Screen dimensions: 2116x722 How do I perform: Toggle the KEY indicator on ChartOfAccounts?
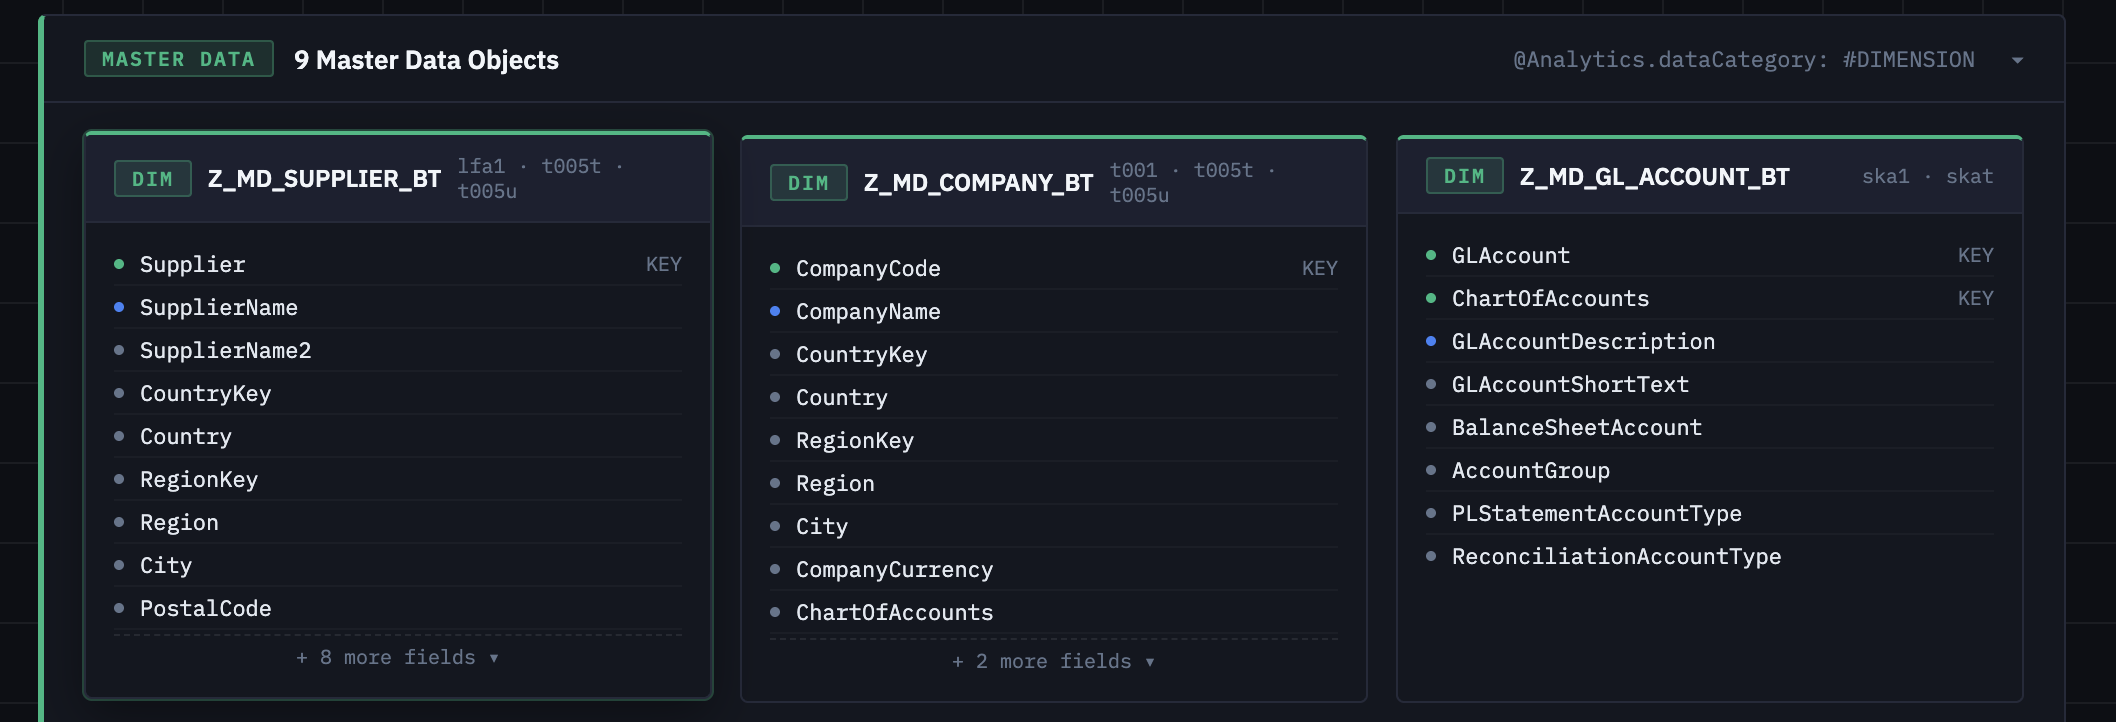1977,298
